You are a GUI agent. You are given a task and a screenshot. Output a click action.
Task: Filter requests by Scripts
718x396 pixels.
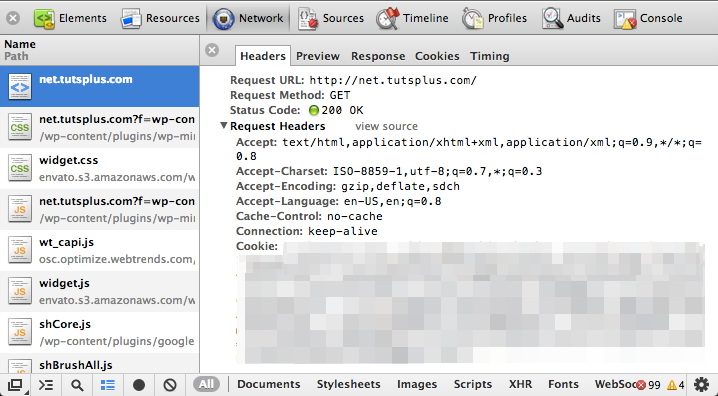click(x=473, y=384)
